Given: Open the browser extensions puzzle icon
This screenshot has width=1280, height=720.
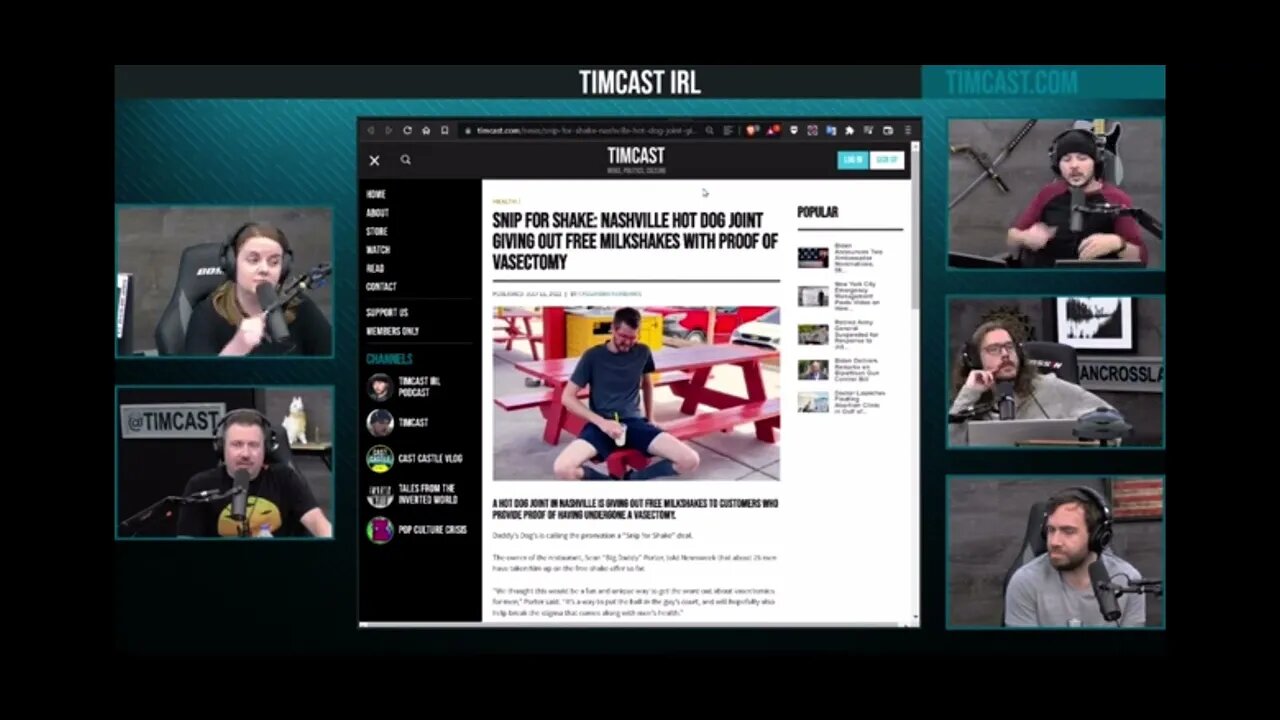Looking at the screenshot, I should pos(849,130).
